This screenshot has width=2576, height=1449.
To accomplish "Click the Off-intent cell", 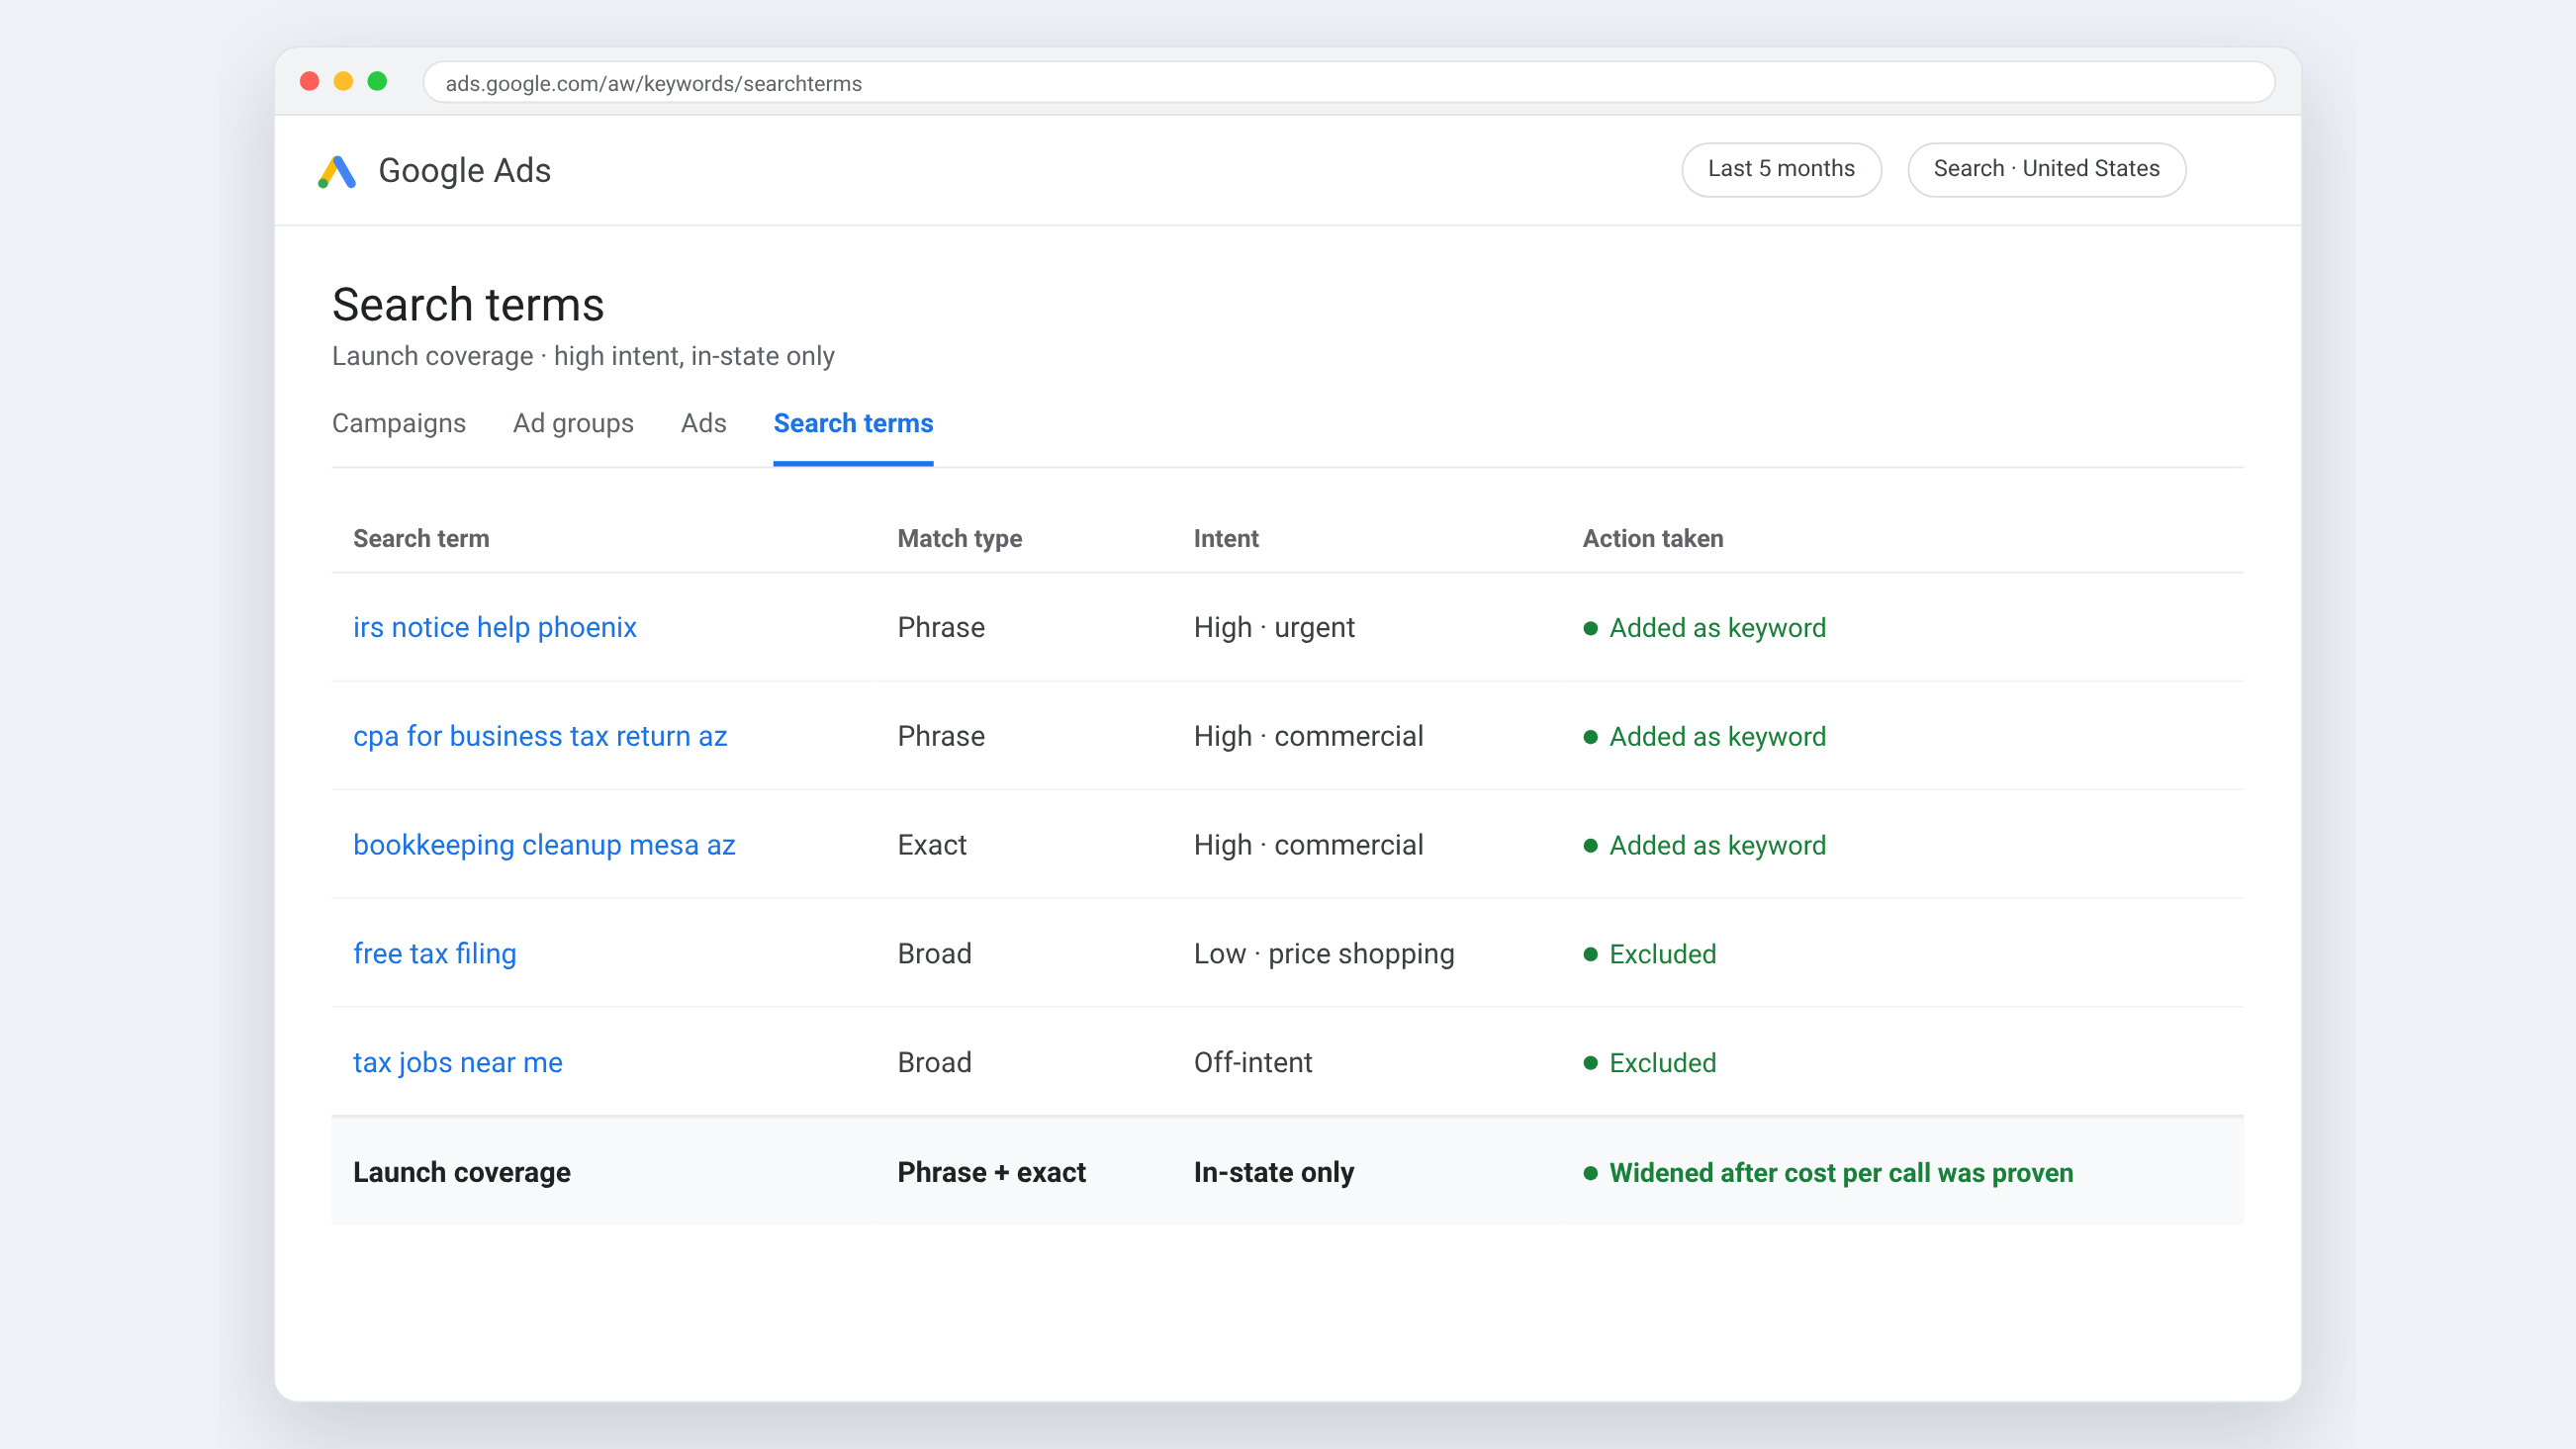I will tap(1252, 1062).
